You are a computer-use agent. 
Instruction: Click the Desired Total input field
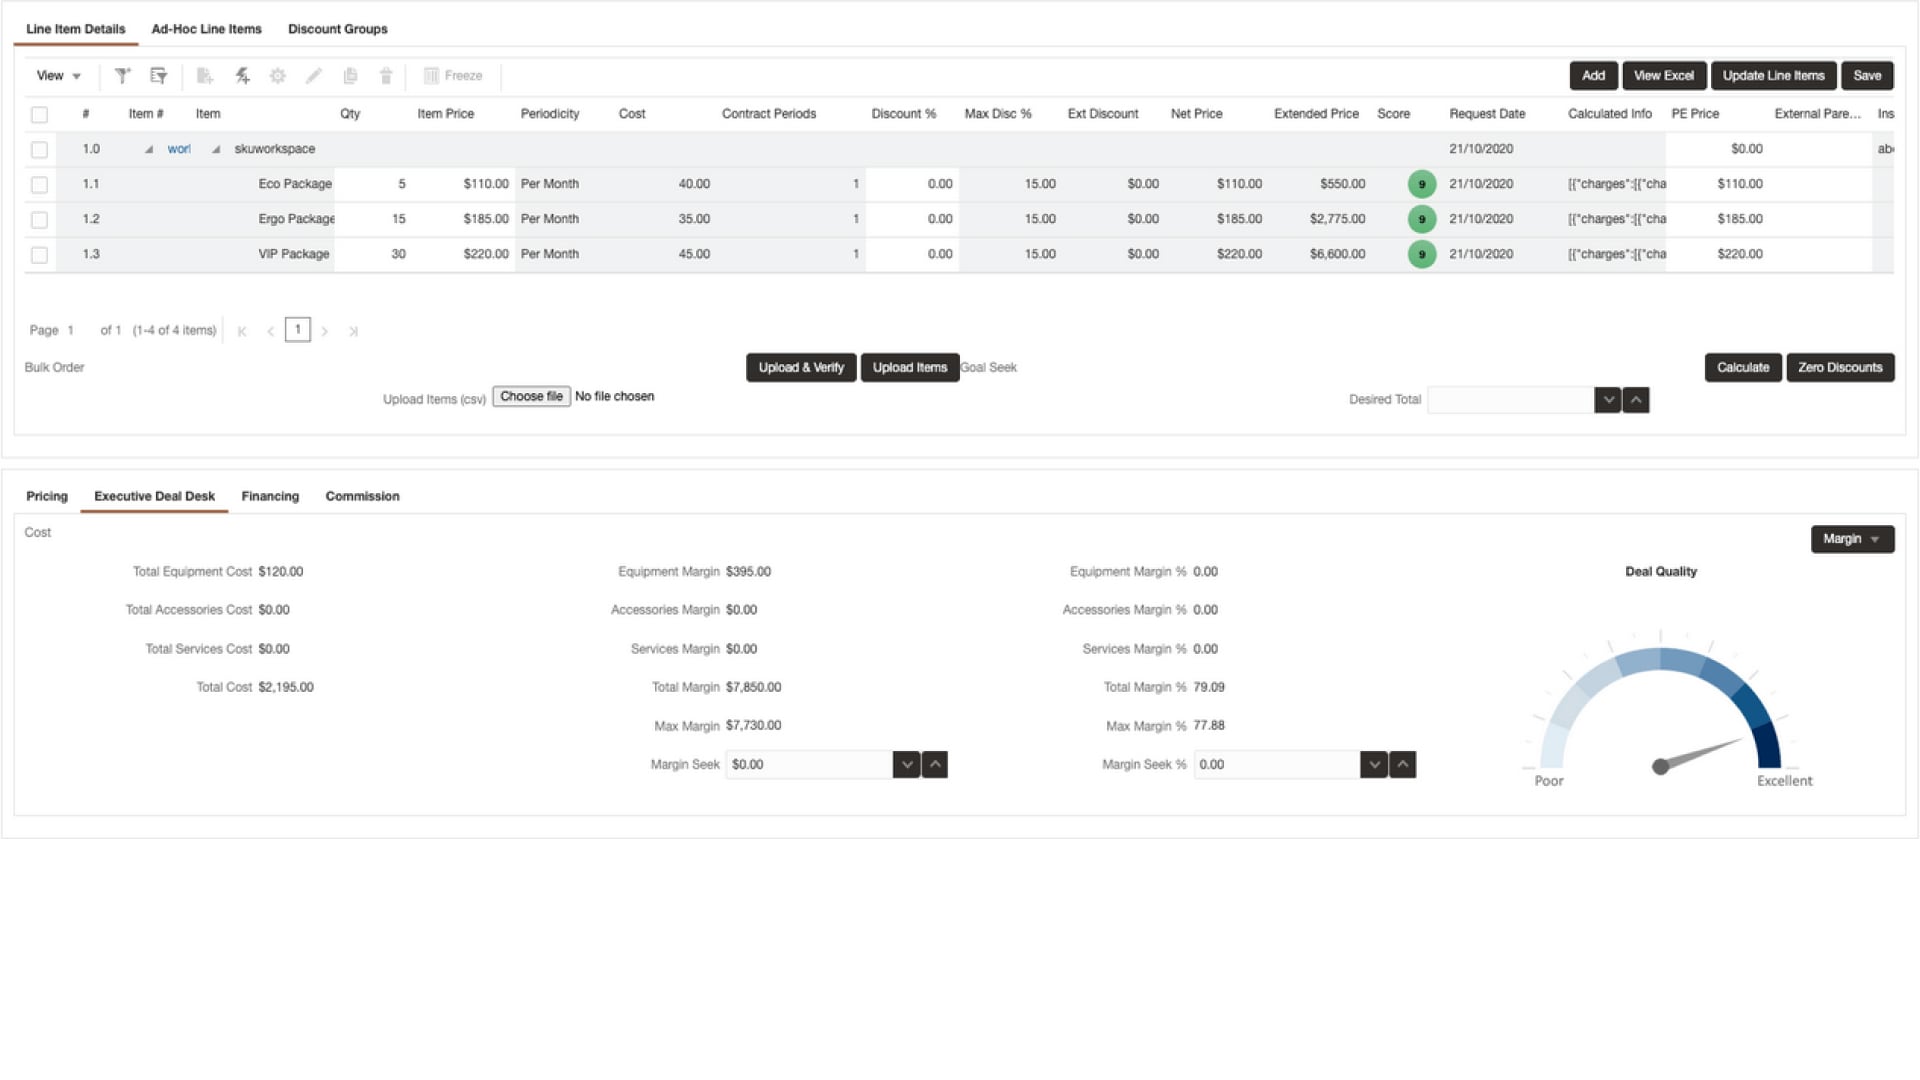point(1508,399)
